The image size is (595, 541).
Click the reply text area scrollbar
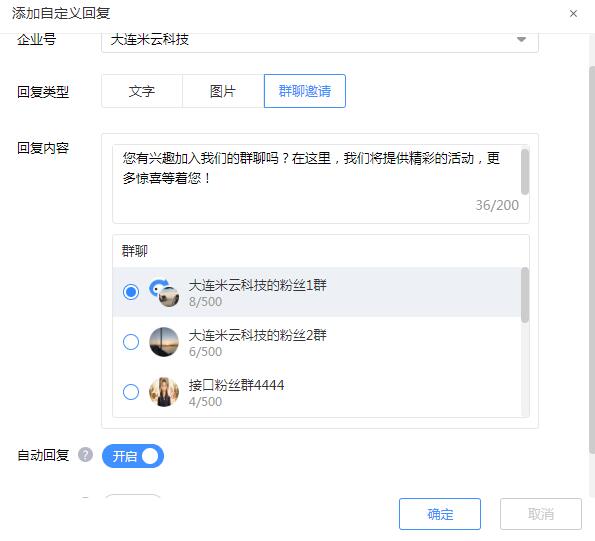tap(525, 171)
